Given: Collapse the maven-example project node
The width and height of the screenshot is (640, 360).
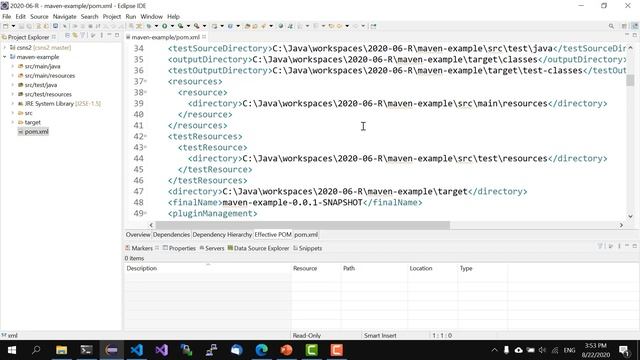Looking at the screenshot, I should (x=5, y=57).
